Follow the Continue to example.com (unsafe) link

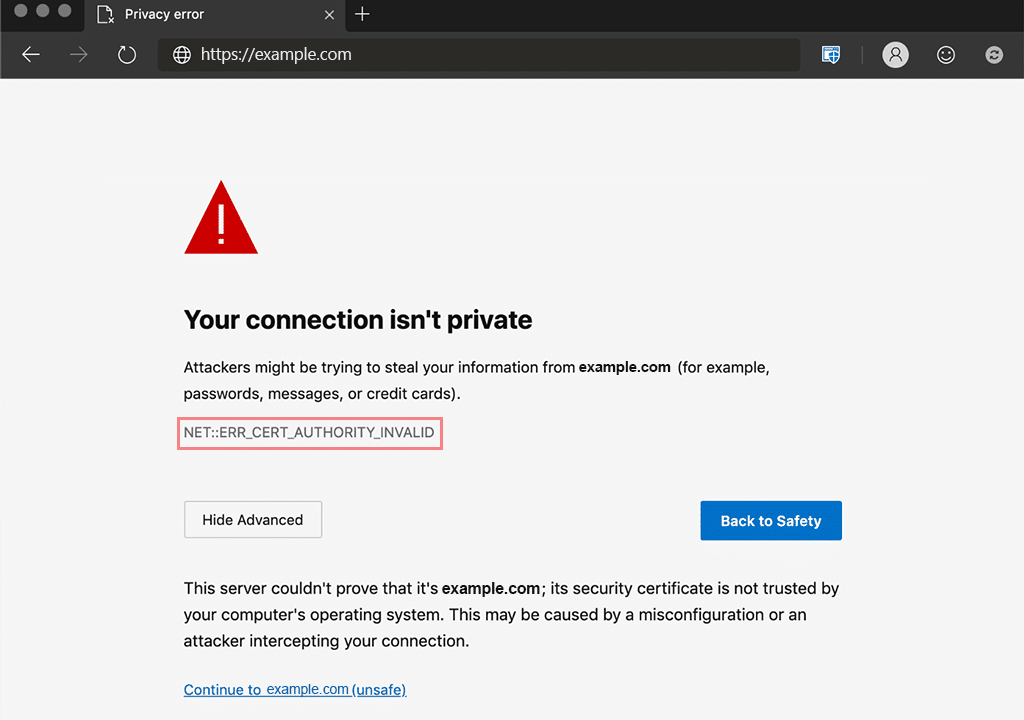click(x=294, y=689)
